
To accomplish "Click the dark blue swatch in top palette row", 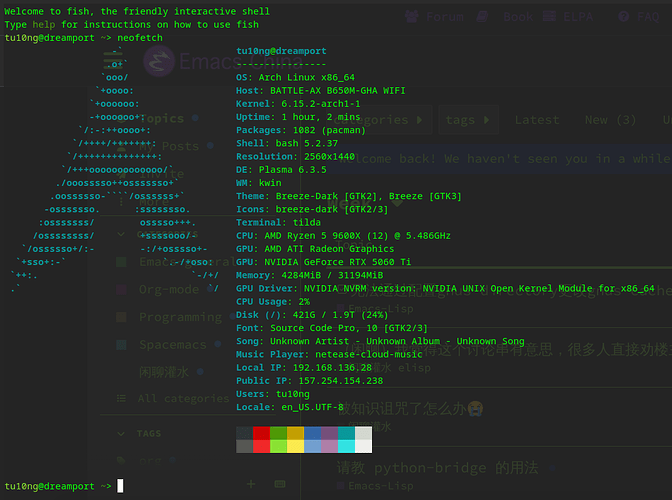I will pyautogui.click(x=312, y=433).
